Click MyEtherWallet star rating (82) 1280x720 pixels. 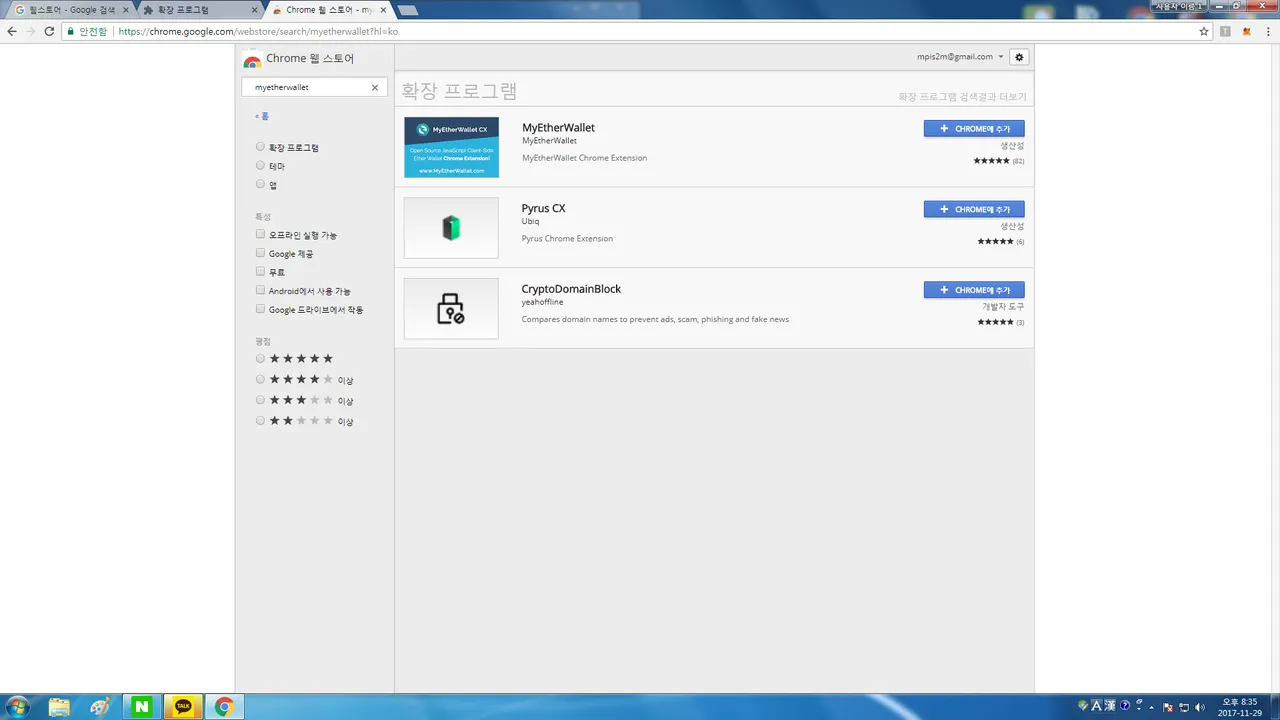pos(998,161)
